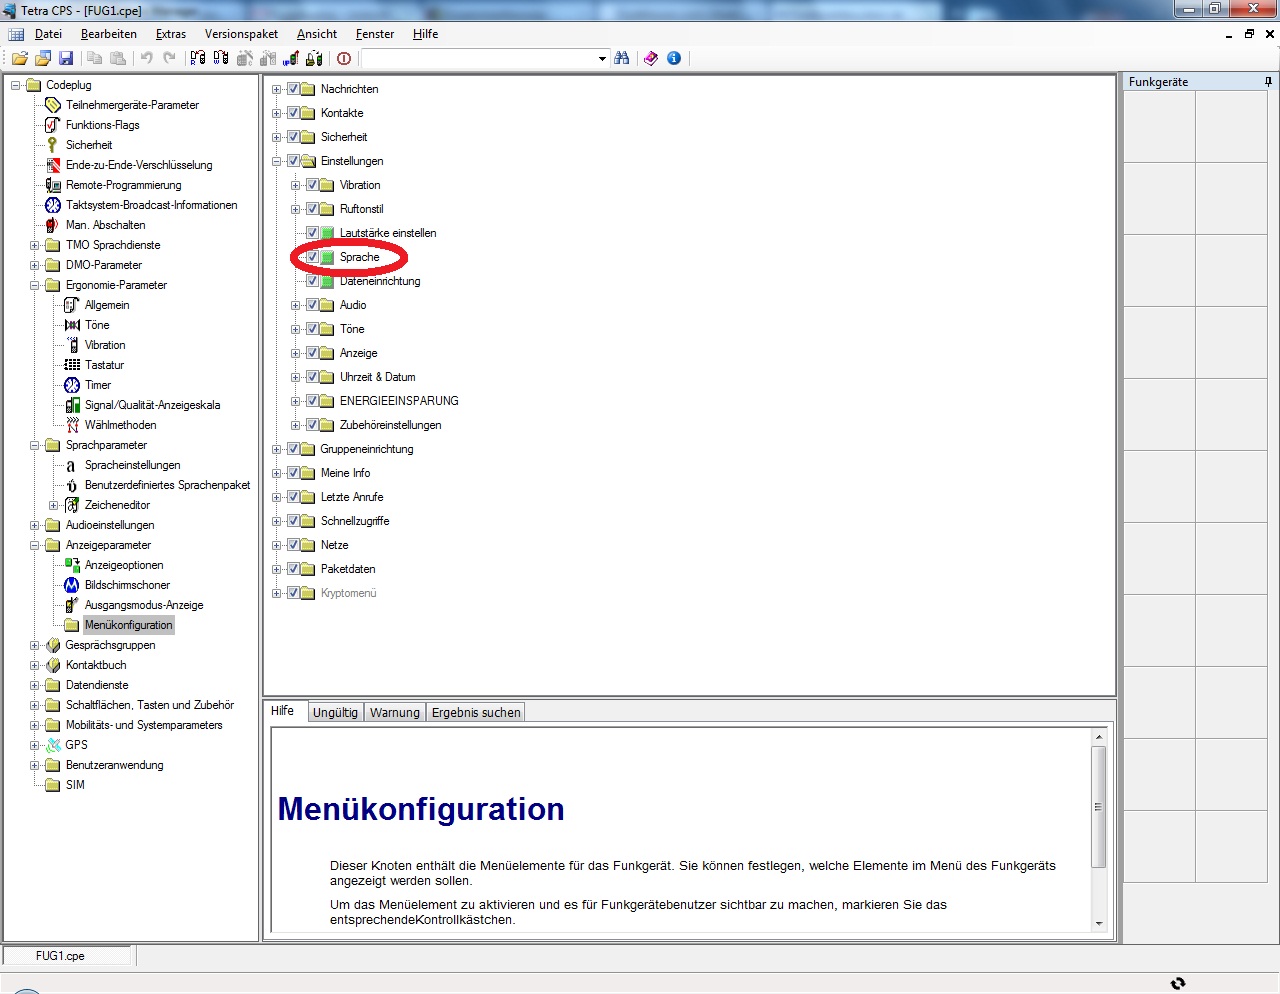Screen dimensions: 1280x994
Task: Toggle the Paketdaten checkbox
Action: click(x=293, y=569)
